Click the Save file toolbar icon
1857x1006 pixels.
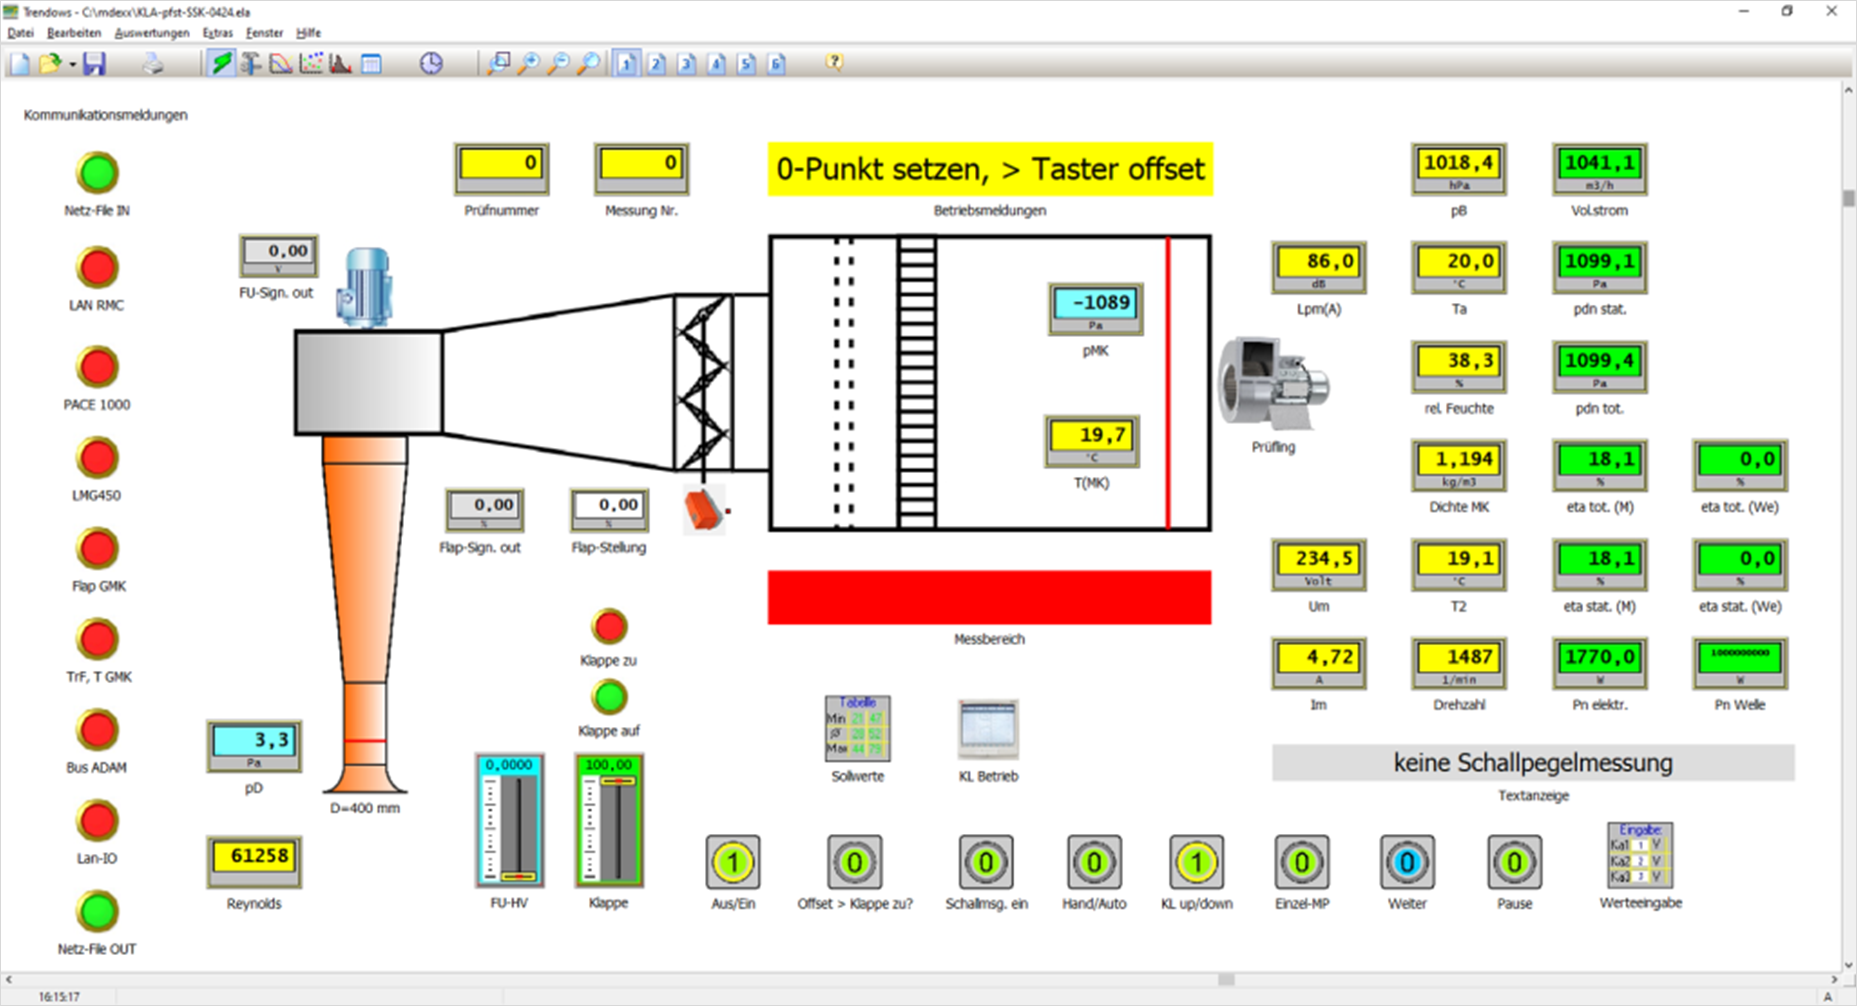click(x=94, y=64)
